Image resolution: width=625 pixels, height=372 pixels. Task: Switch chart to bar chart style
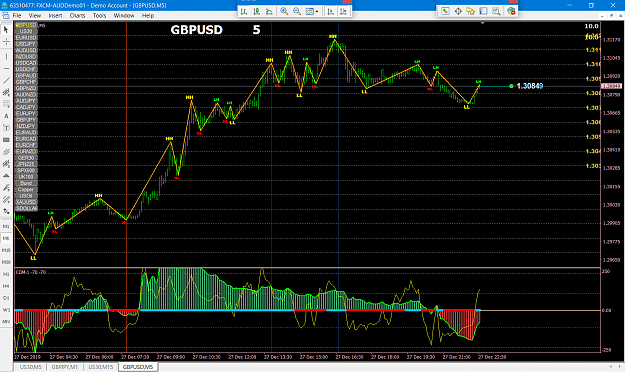click(x=244, y=11)
